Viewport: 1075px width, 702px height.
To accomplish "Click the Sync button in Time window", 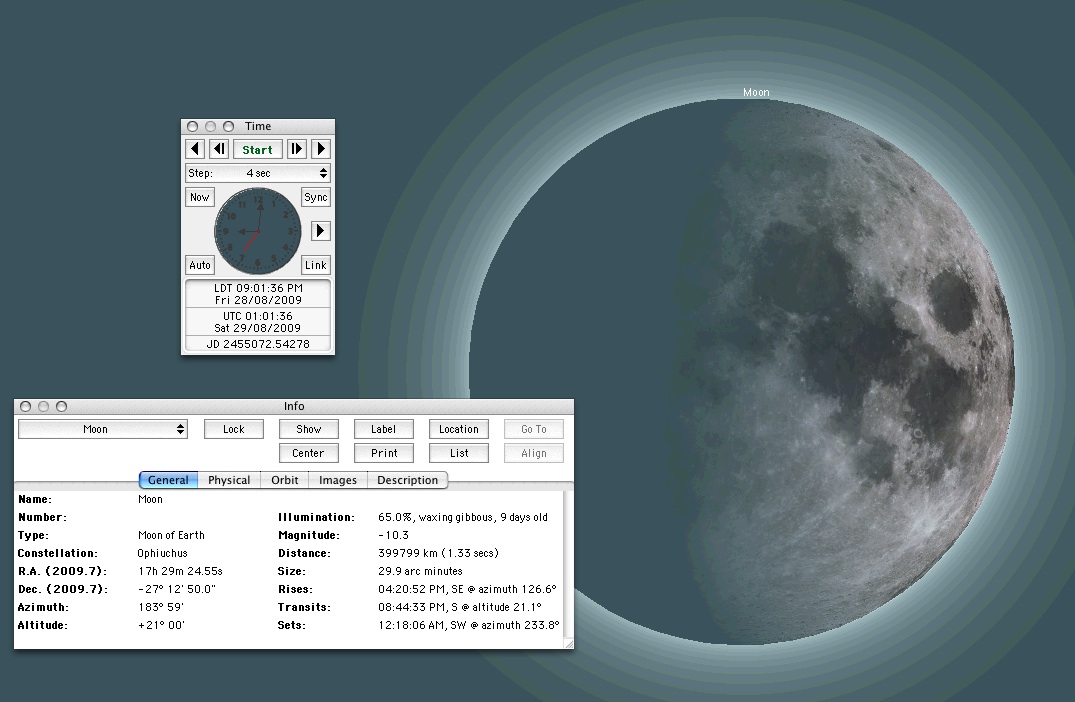I will [315, 197].
